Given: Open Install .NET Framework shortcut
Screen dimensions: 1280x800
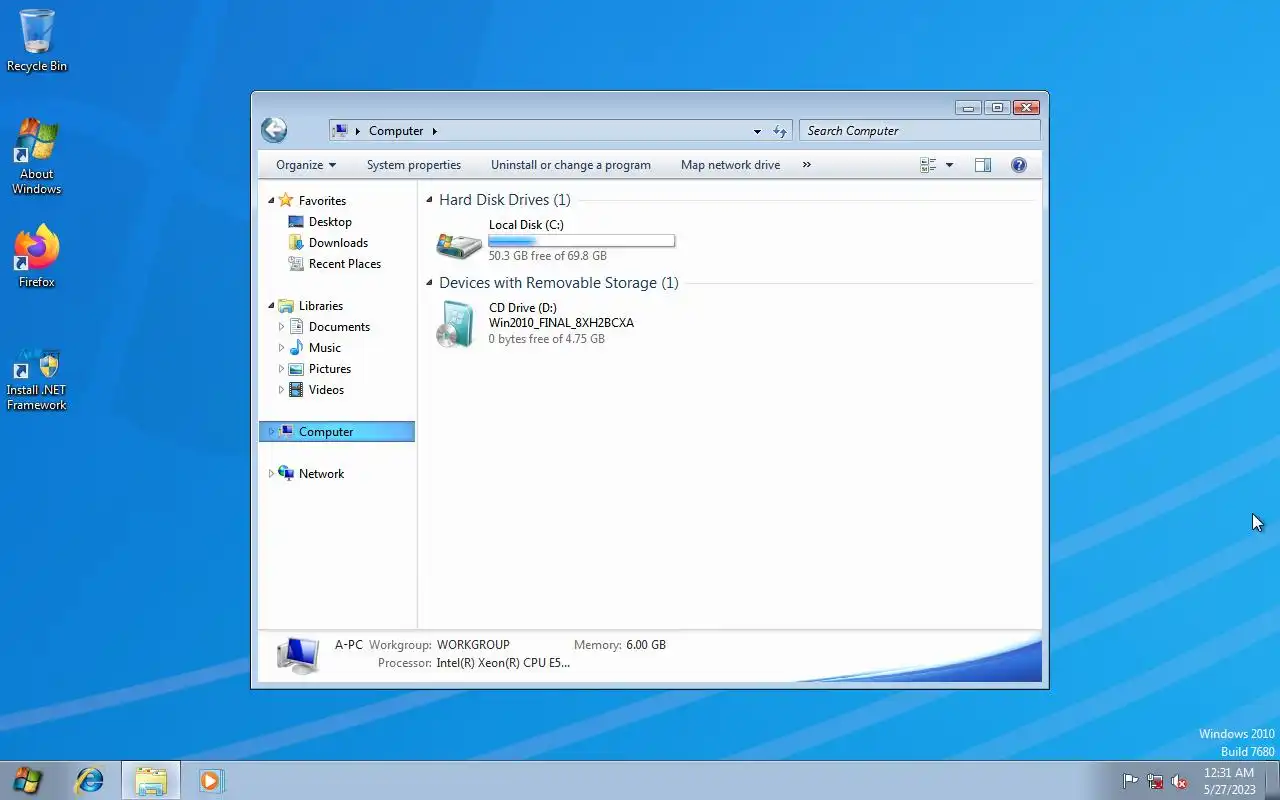Looking at the screenshot, I should (37, 380).
